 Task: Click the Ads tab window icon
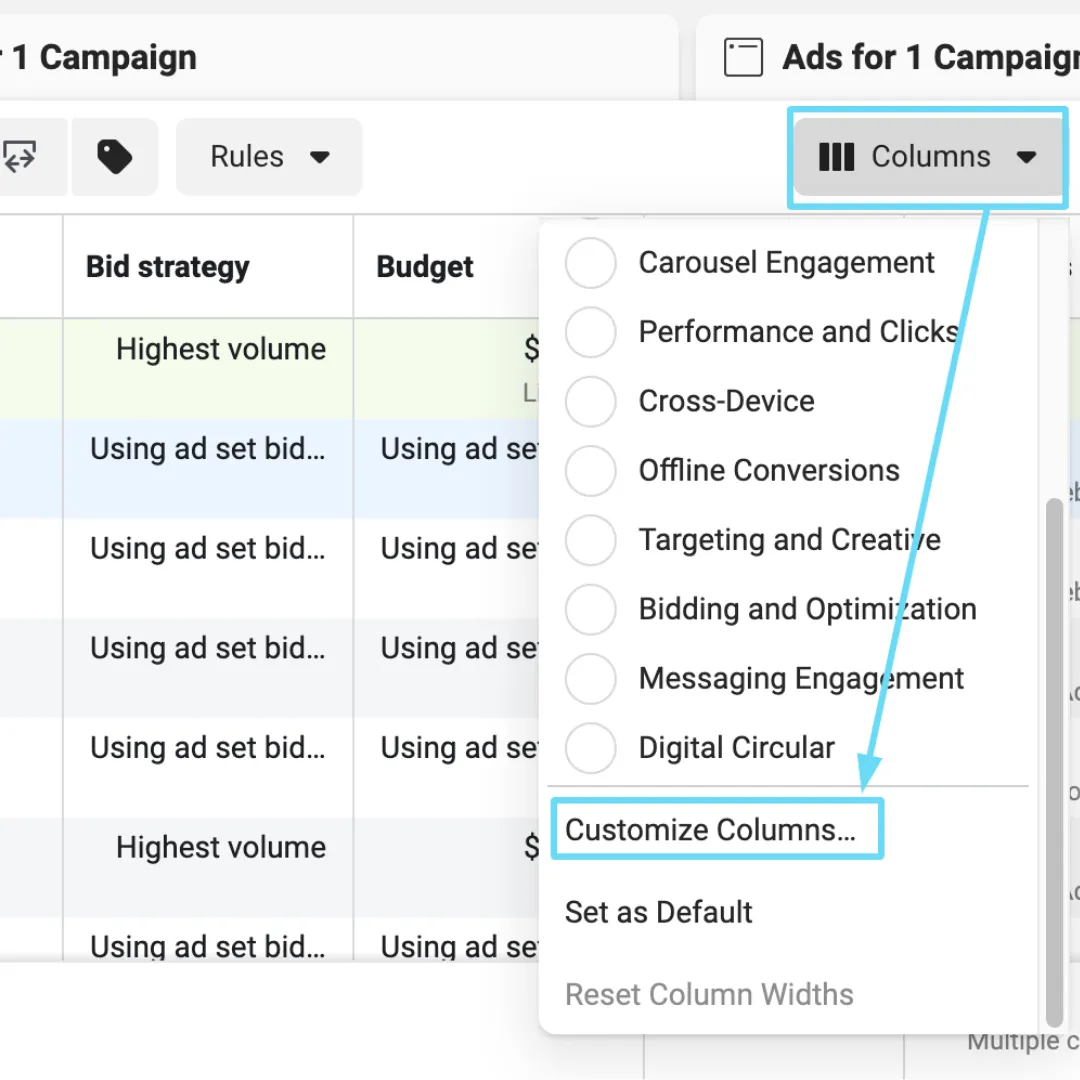tap(743, 58)
